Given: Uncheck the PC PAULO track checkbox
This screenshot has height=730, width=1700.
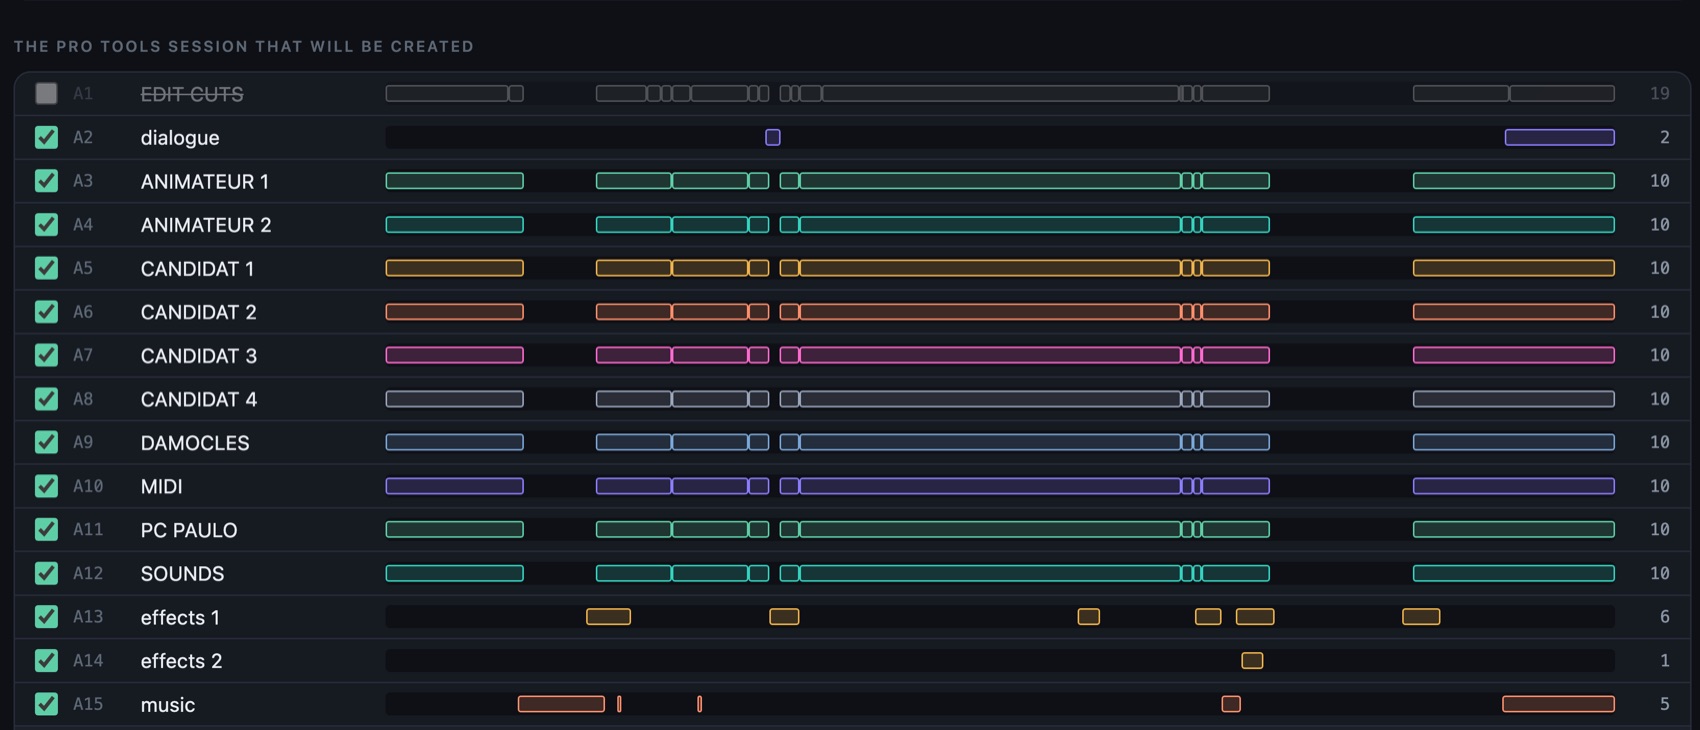Looking at the screenshot, I should [46, 529].
